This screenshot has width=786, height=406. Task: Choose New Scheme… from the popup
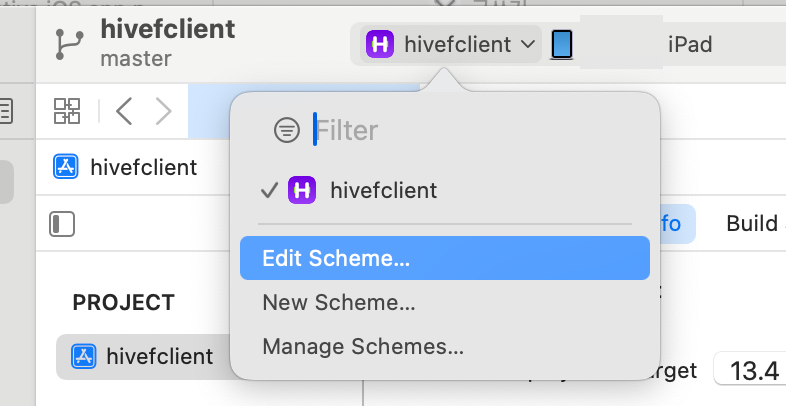click(x=339, y=302)
